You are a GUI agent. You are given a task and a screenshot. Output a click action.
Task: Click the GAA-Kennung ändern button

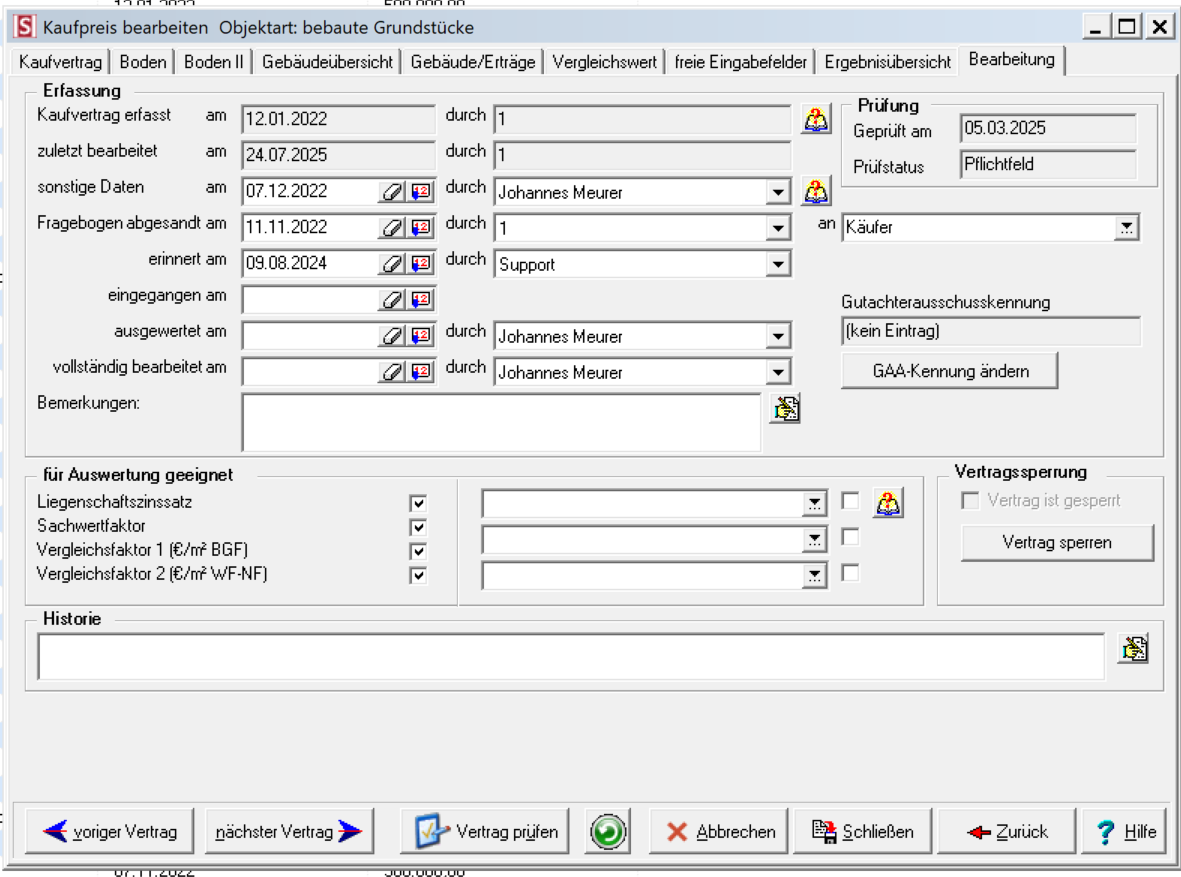click(950, 371)
